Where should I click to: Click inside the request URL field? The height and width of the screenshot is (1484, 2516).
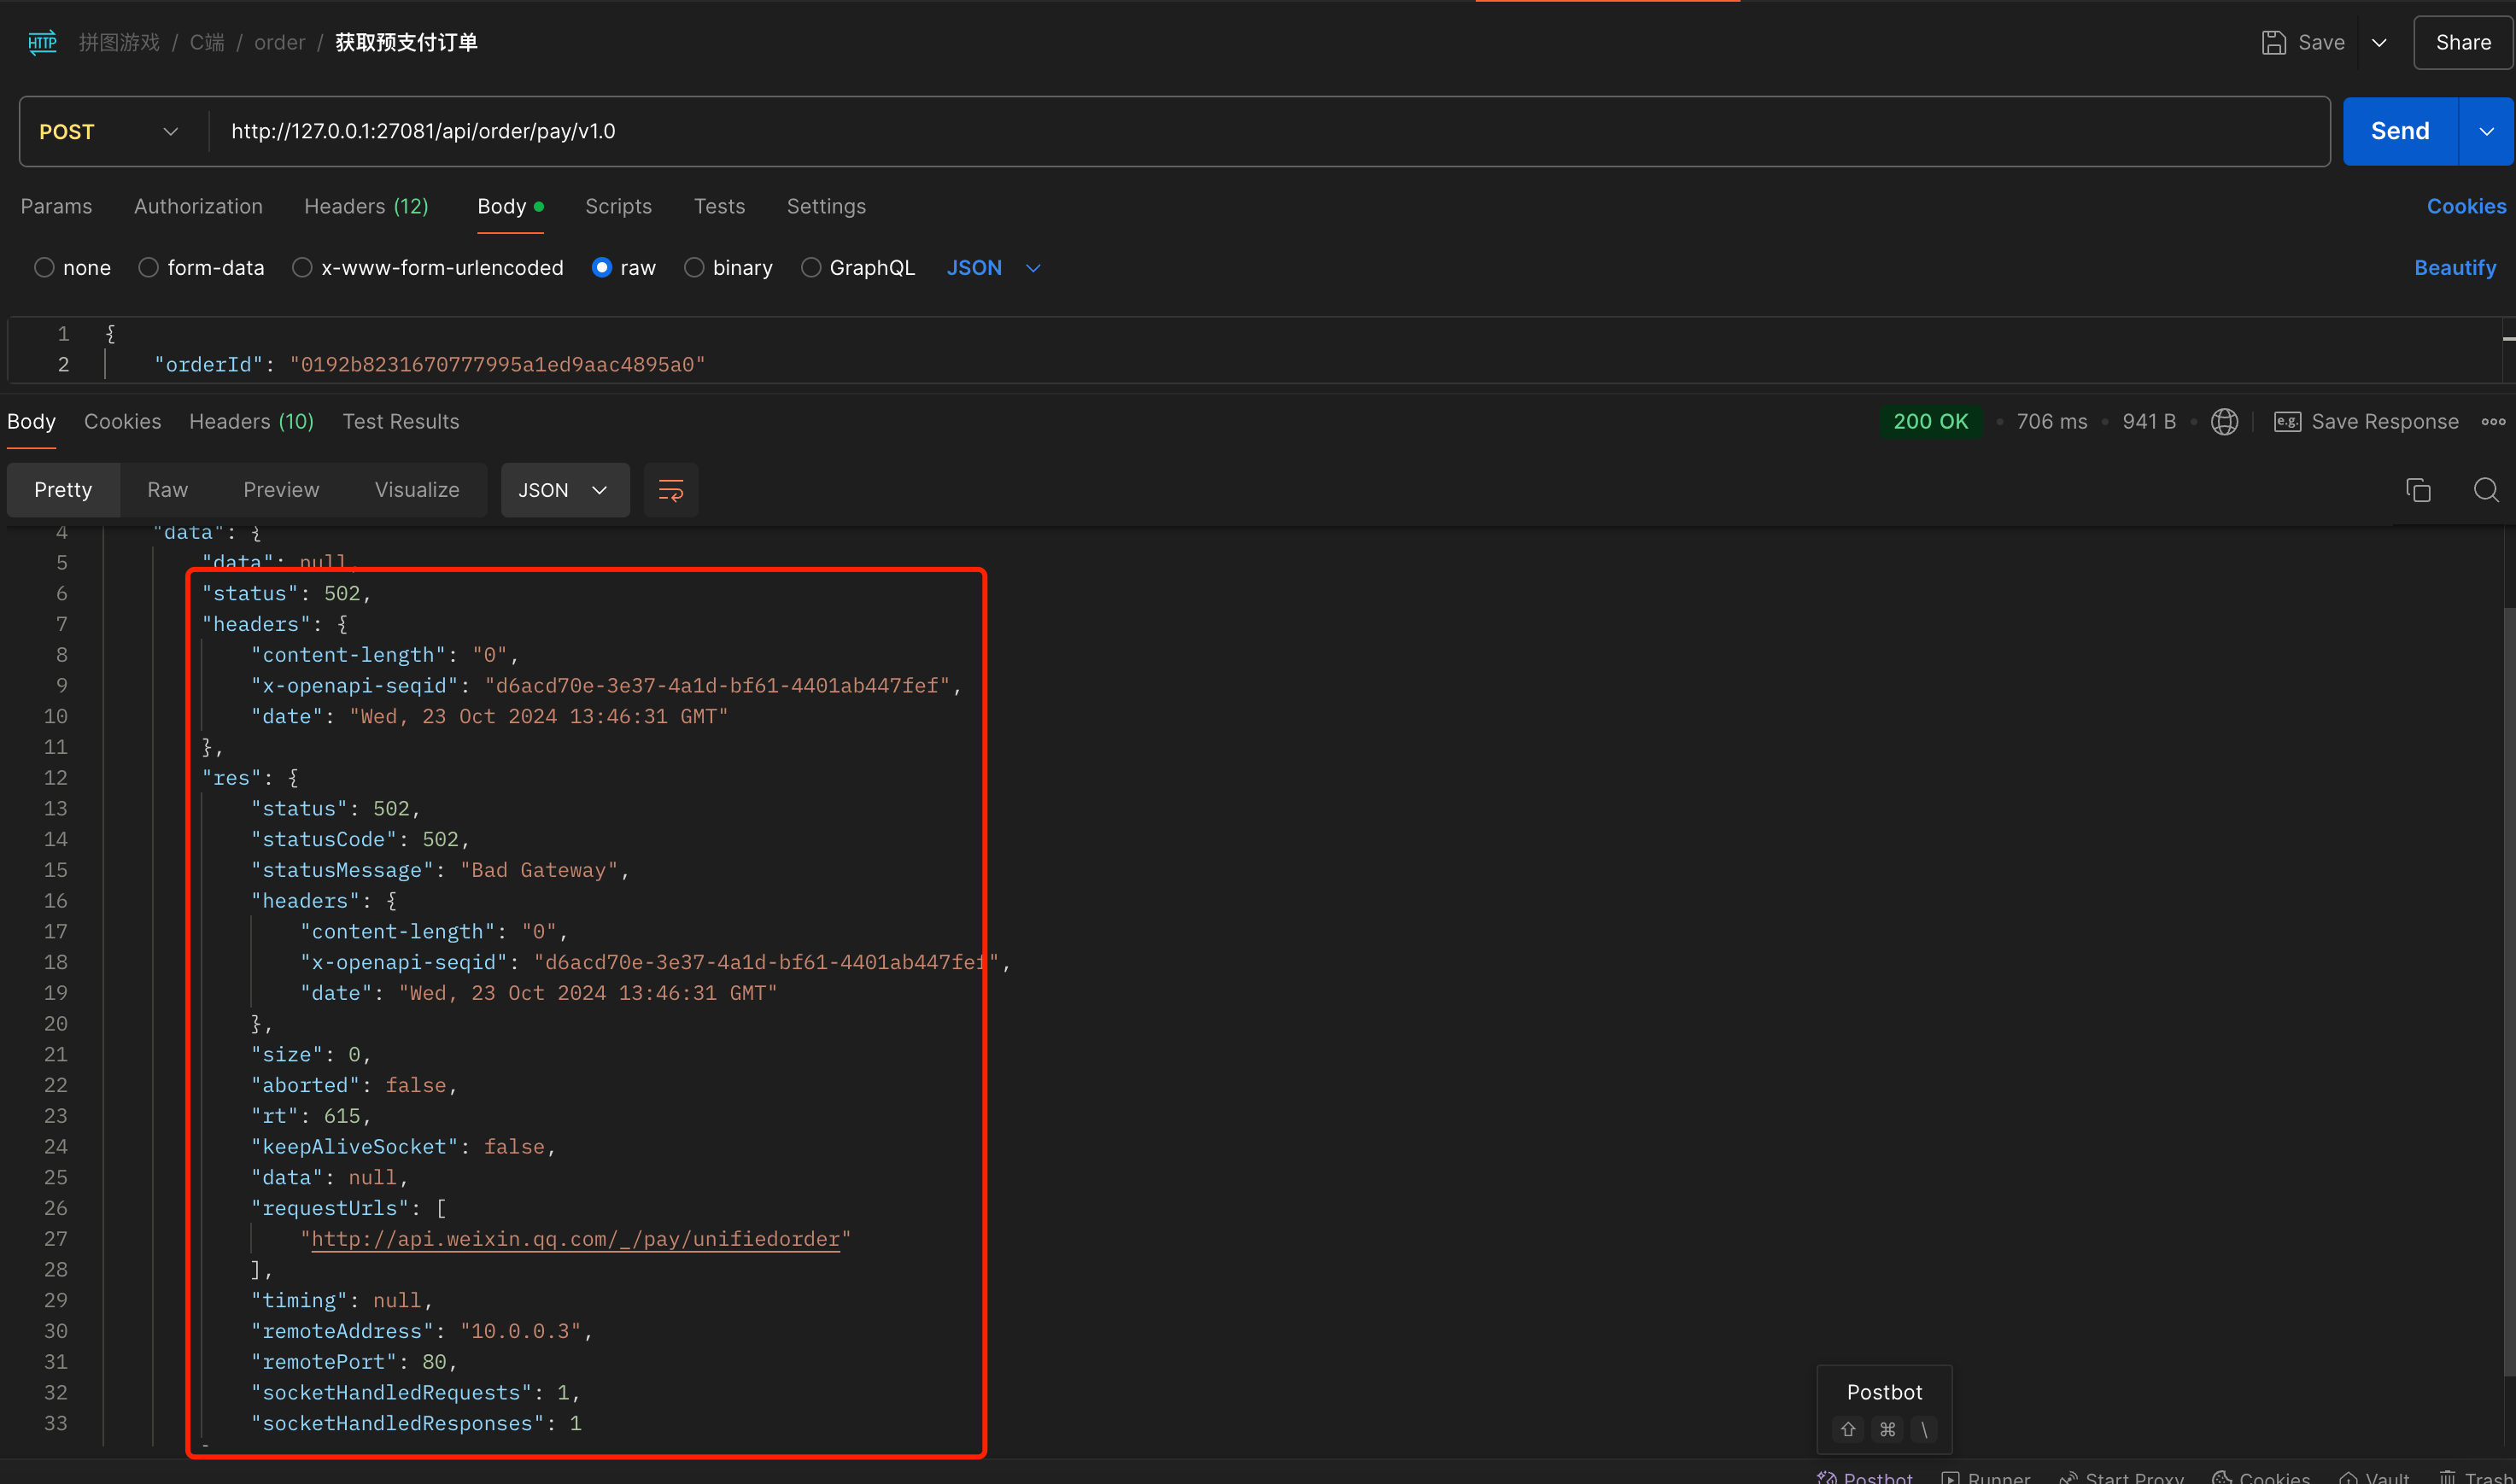[1200, 132]
